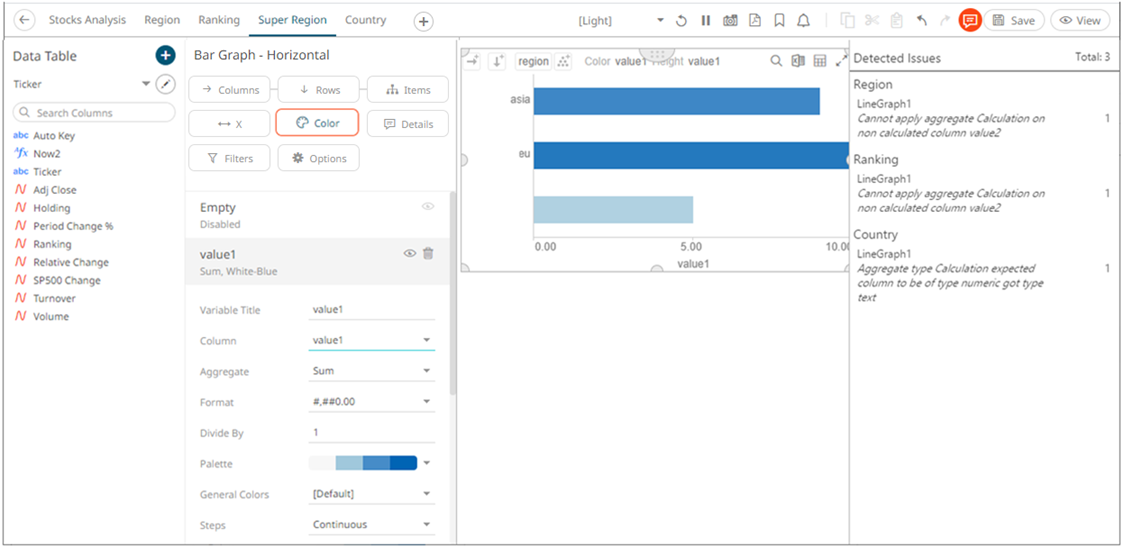Click the bookmark icon in the toolbar
The width and height of the screenshot is (1124, 547).
[x=778, y=20]
